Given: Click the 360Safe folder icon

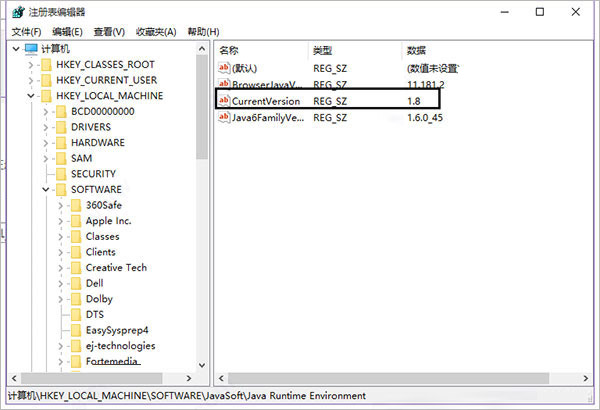Looking at the screenshot, I should pos(76,206).
